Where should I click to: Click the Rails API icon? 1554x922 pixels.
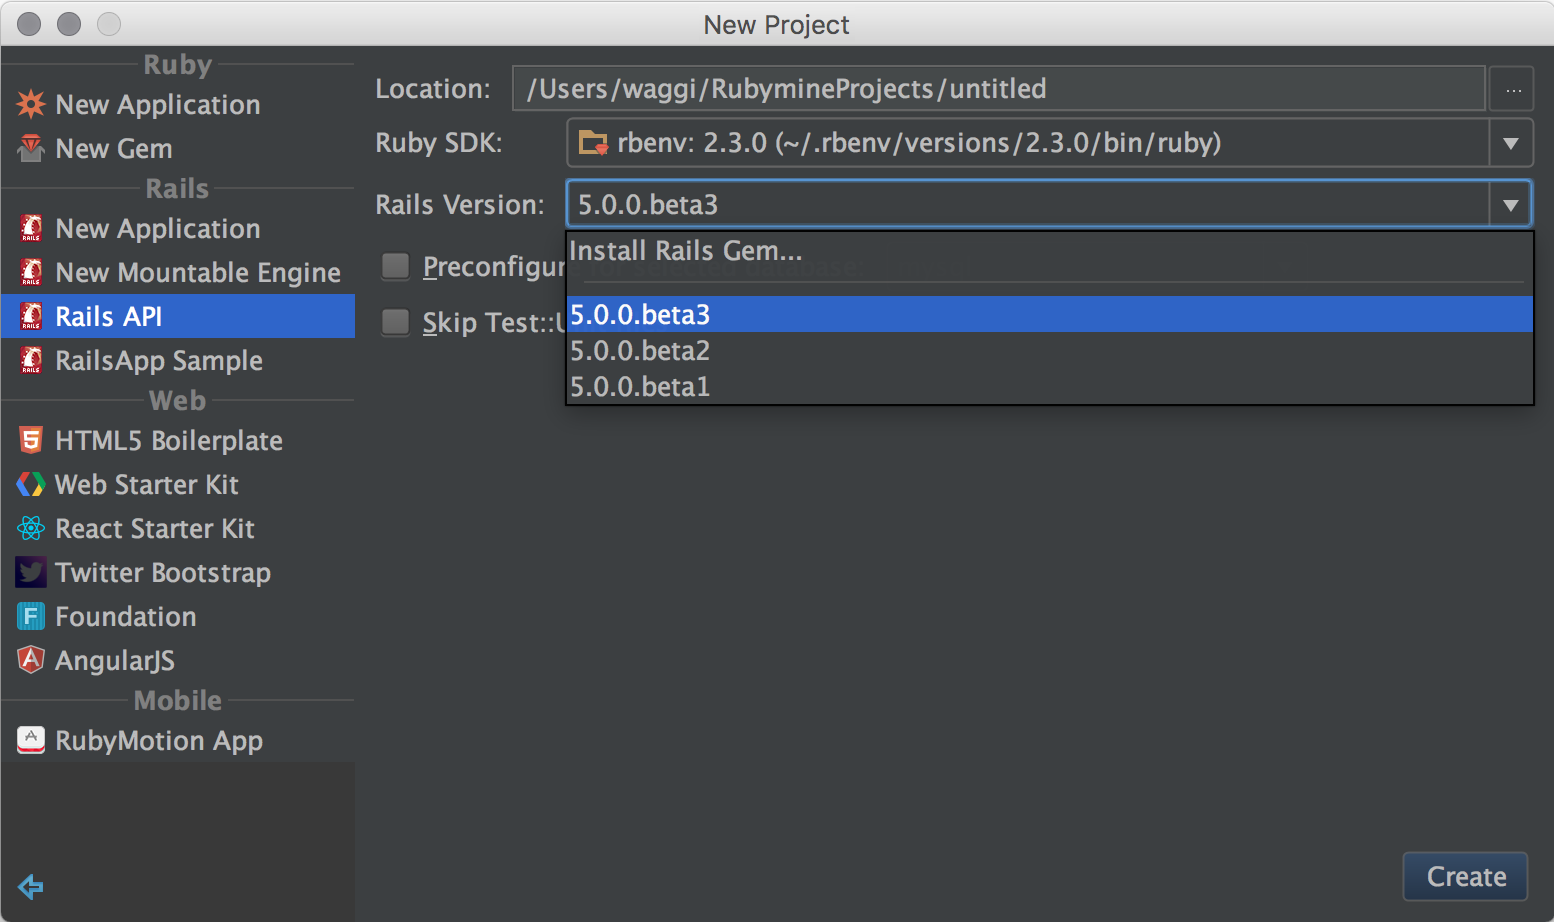coord(31,316)
